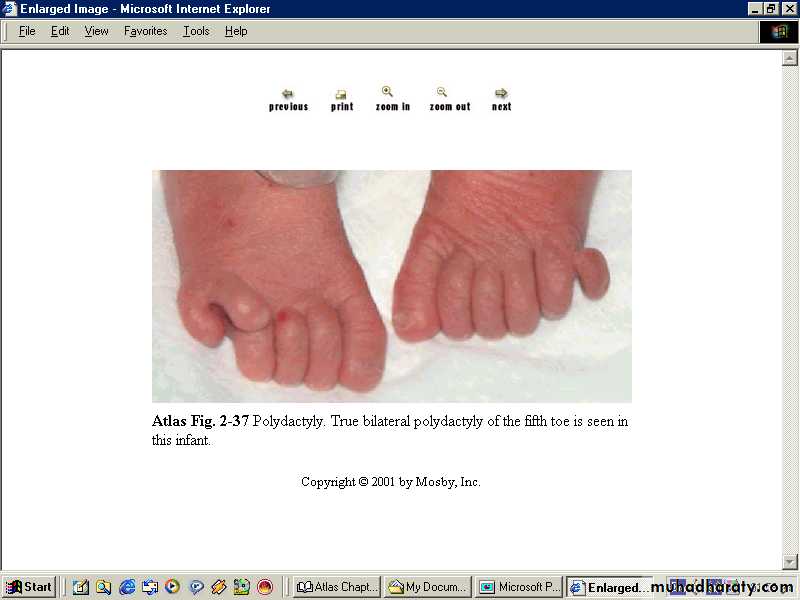Open the Edit menu

(60, 31)
